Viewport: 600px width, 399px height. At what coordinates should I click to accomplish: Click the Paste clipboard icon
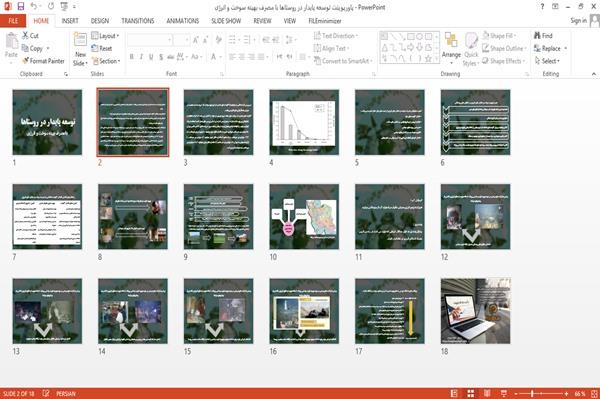pos(11,41)
